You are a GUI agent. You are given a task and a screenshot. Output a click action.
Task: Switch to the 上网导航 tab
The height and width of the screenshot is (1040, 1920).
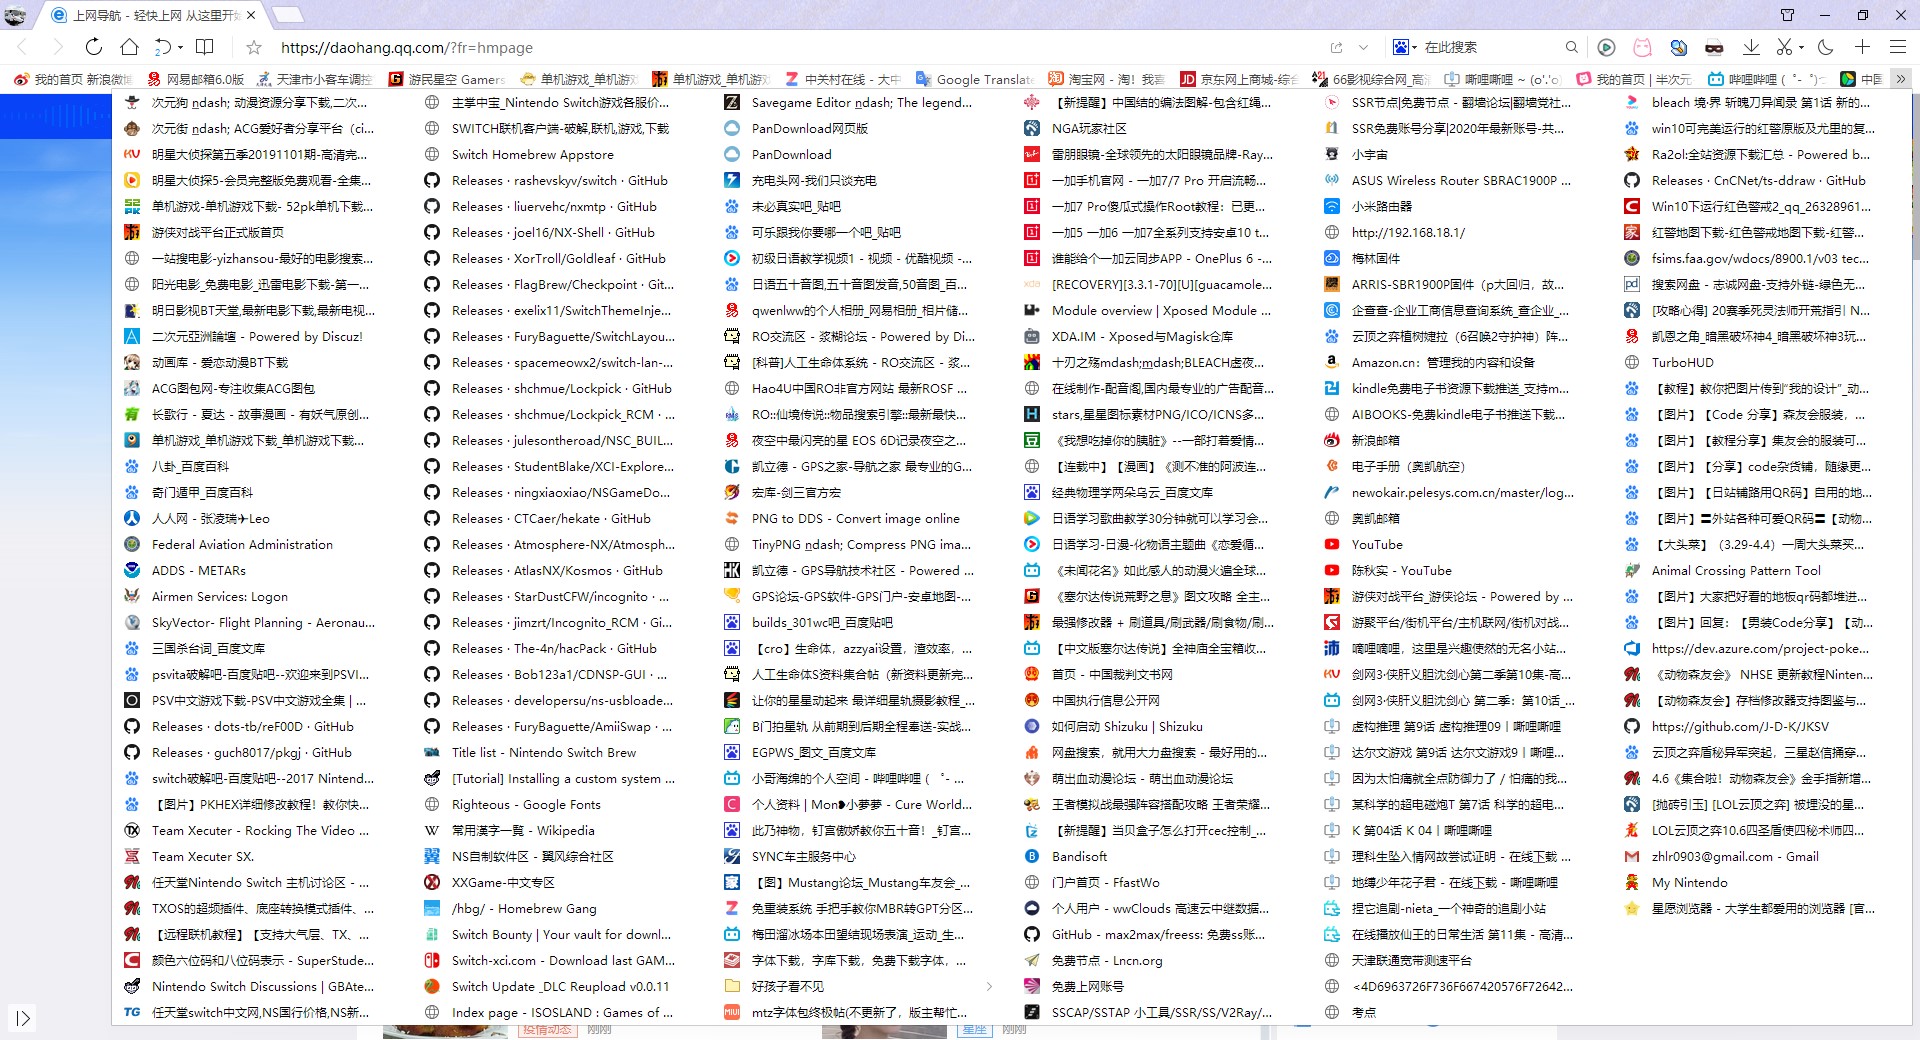(x=153, y=15)
